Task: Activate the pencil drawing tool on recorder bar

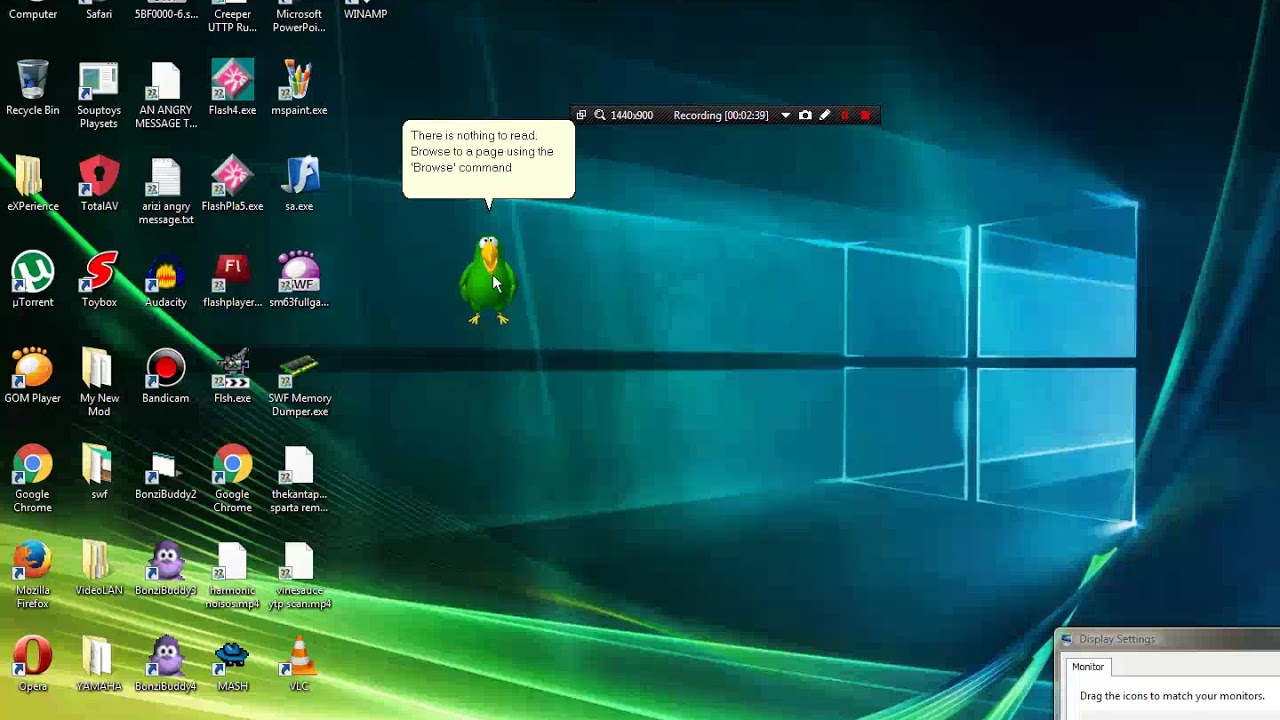Action: [x=825, y=115]
